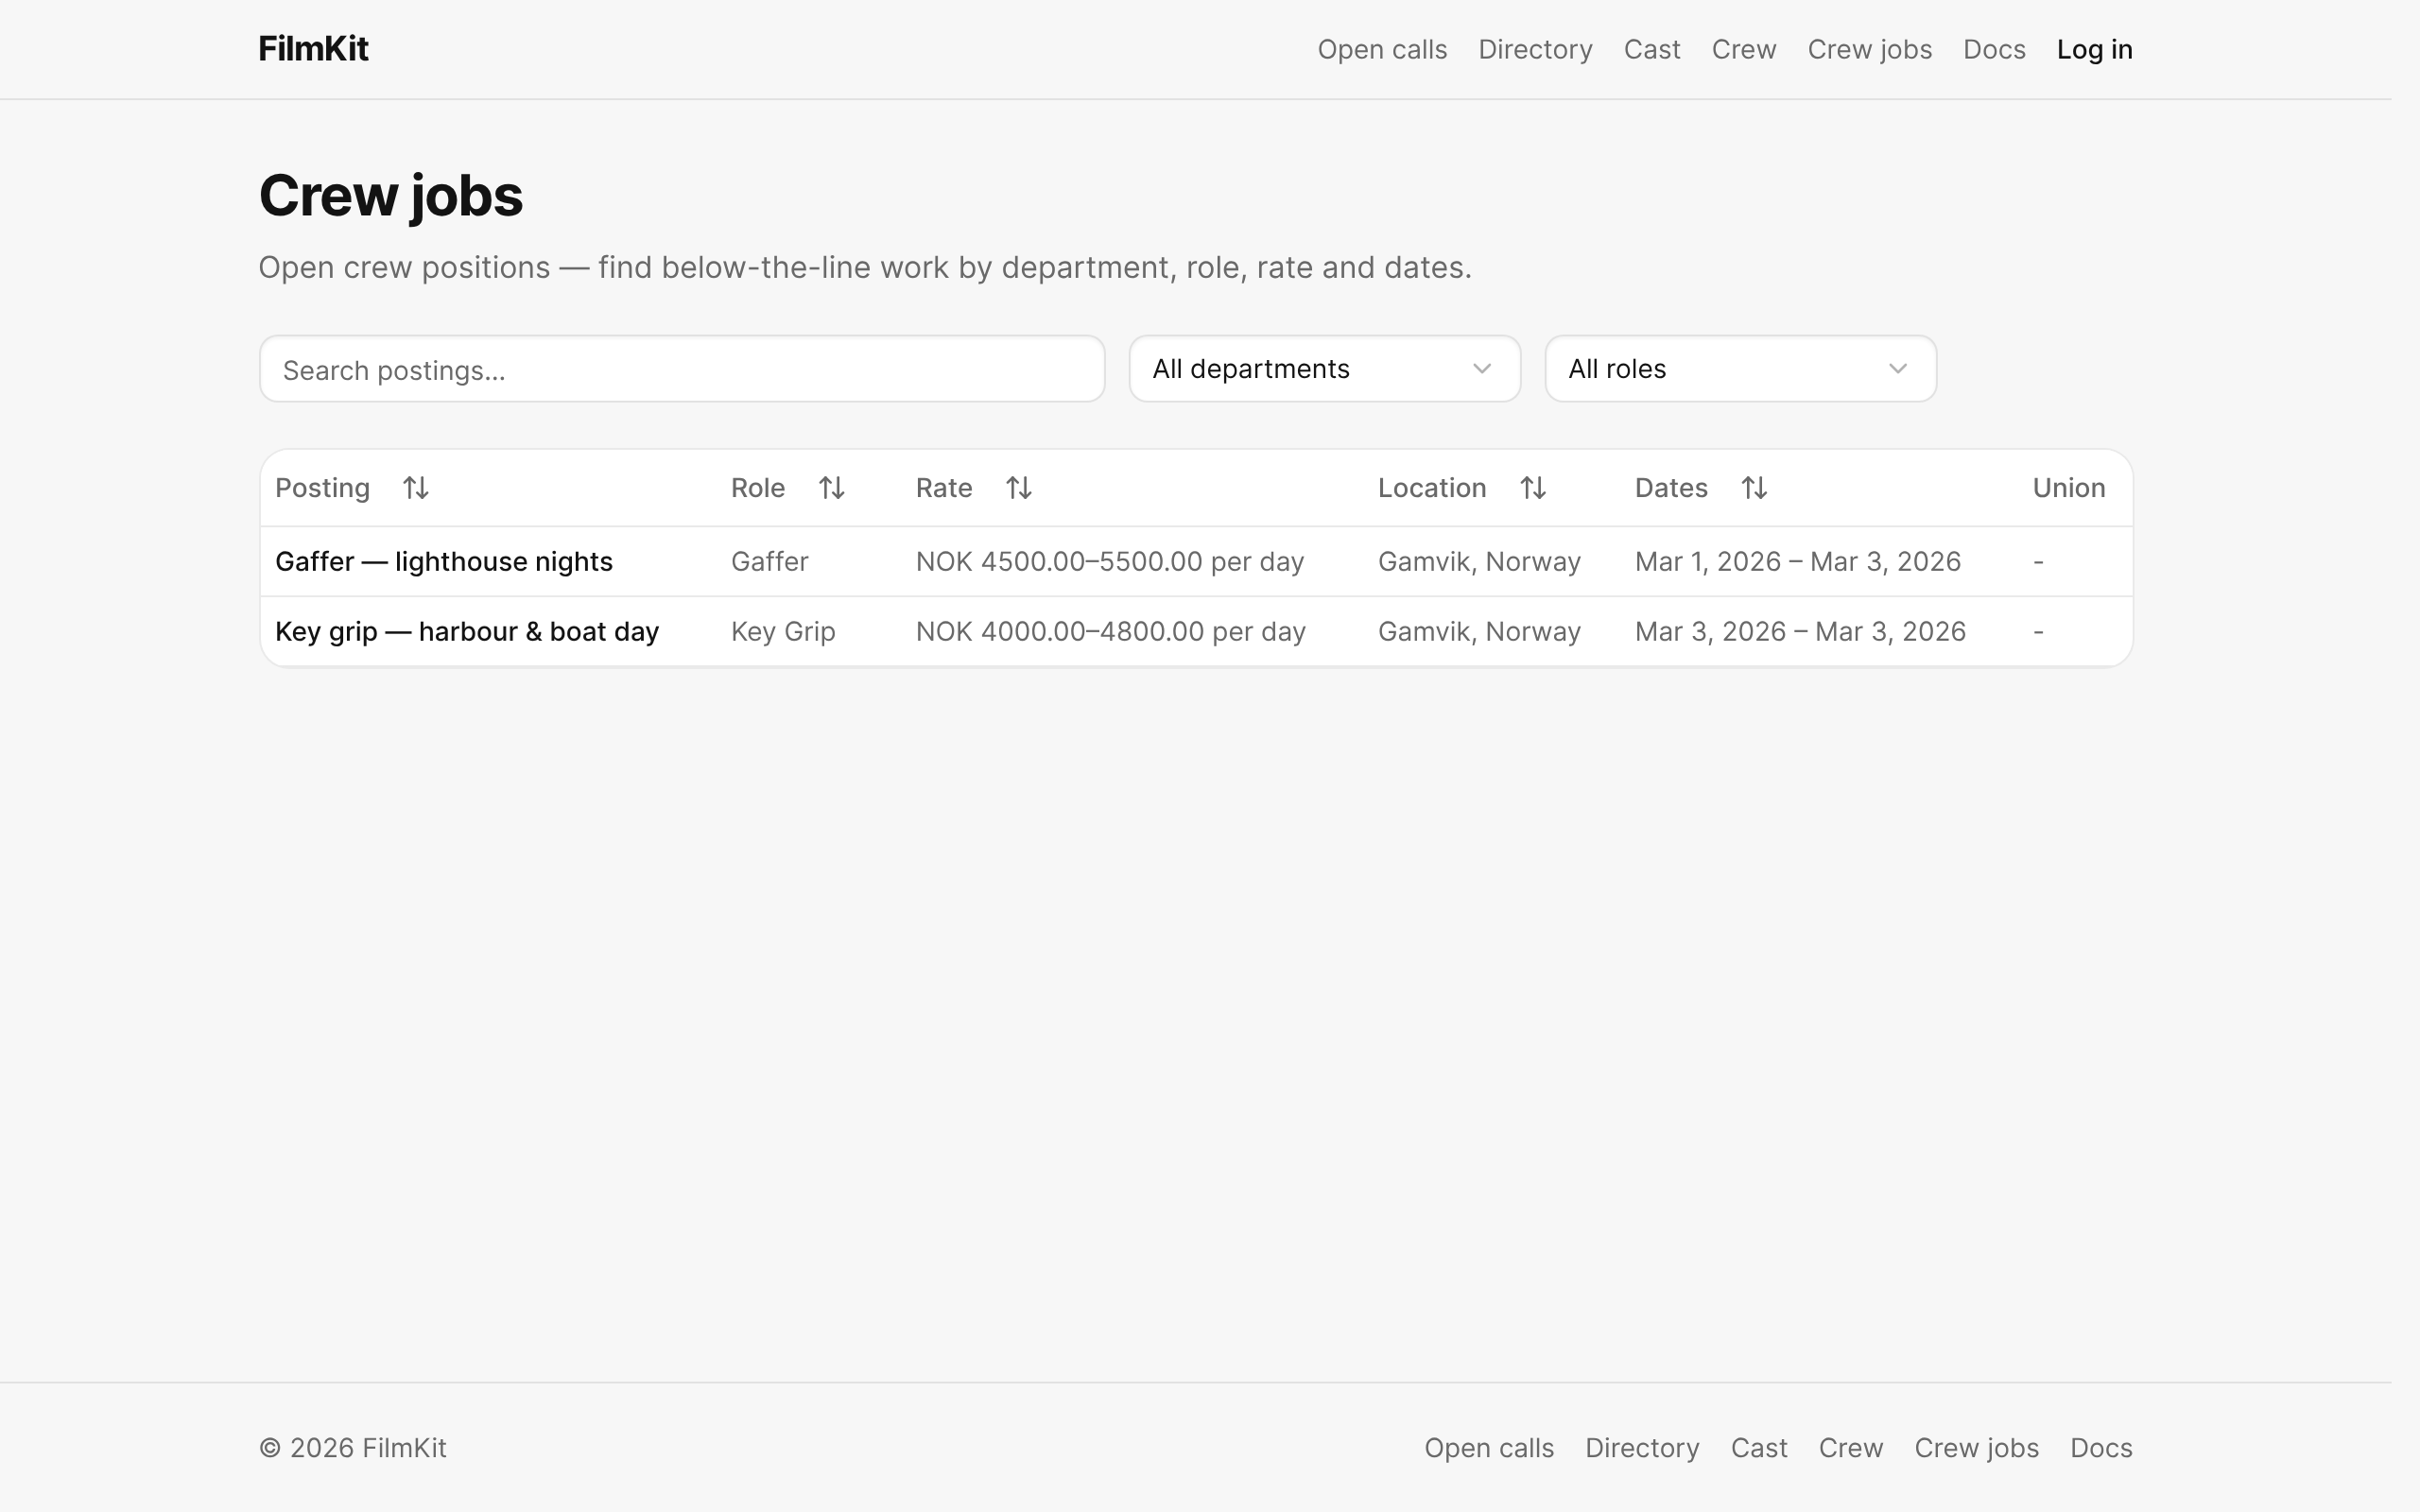Screen dimensions: 2420x1512
Task: Select NOK 4500.00–5500.00 per day cell
Action: [1110, 561]
